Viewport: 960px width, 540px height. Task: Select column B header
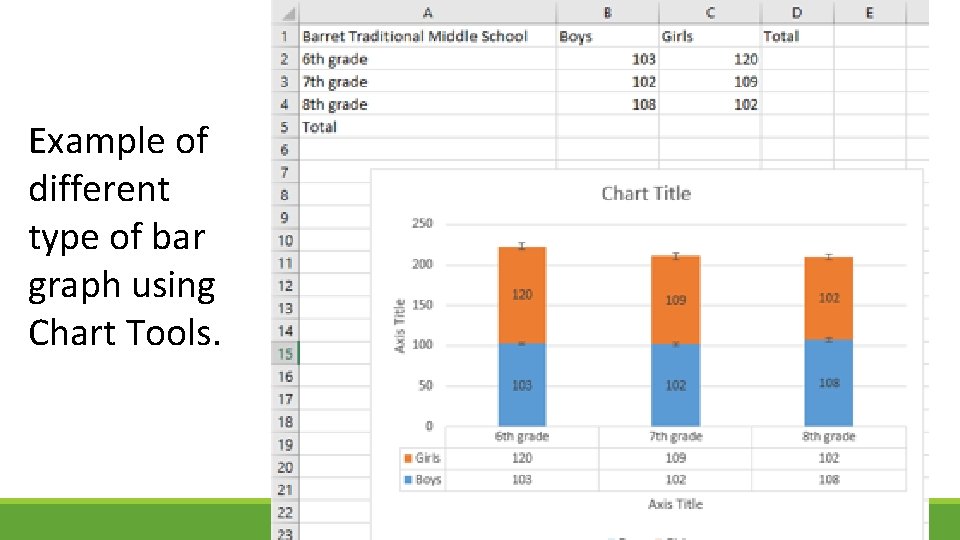pyautogui.click(x=607, y=13)
